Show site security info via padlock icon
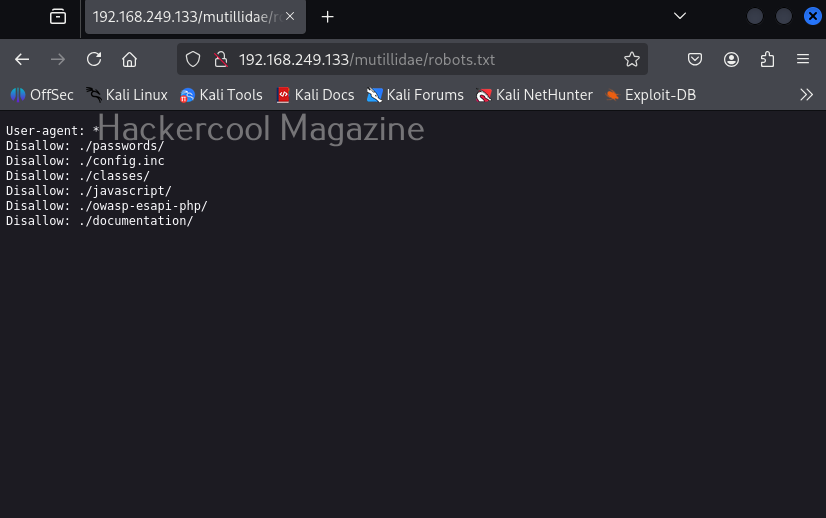The height and width of the screenshot is (518, 826). point(221,60)
